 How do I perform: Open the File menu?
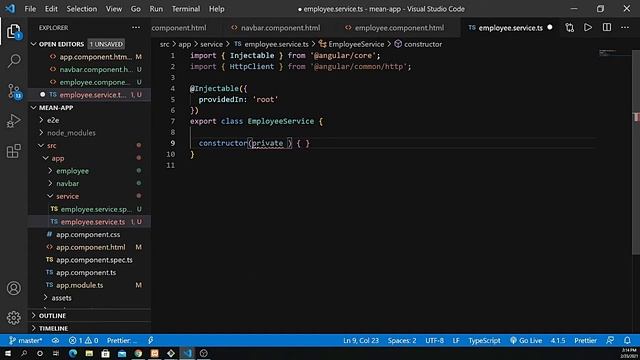coord(30,9)
